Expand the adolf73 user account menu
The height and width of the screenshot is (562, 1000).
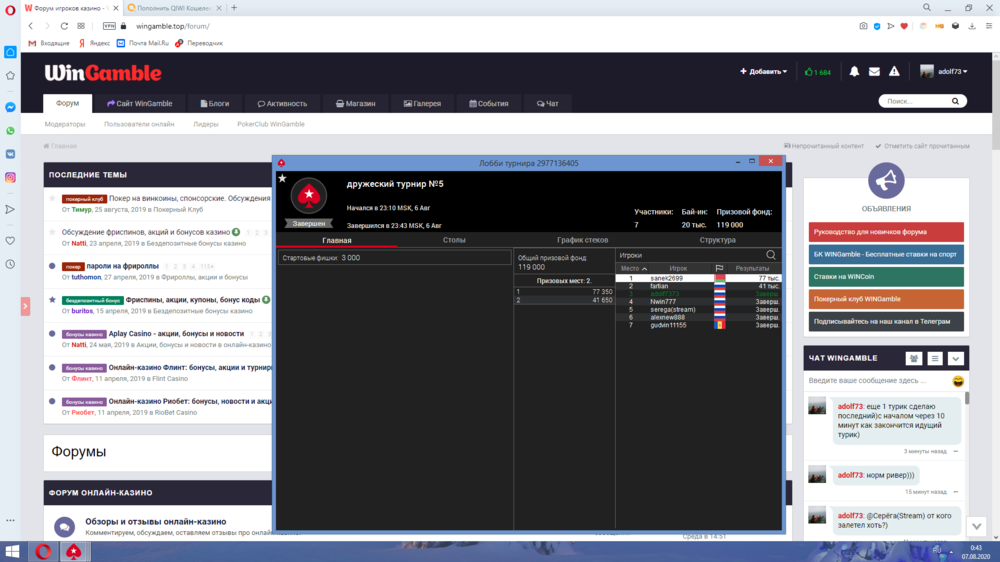(944, 72)
